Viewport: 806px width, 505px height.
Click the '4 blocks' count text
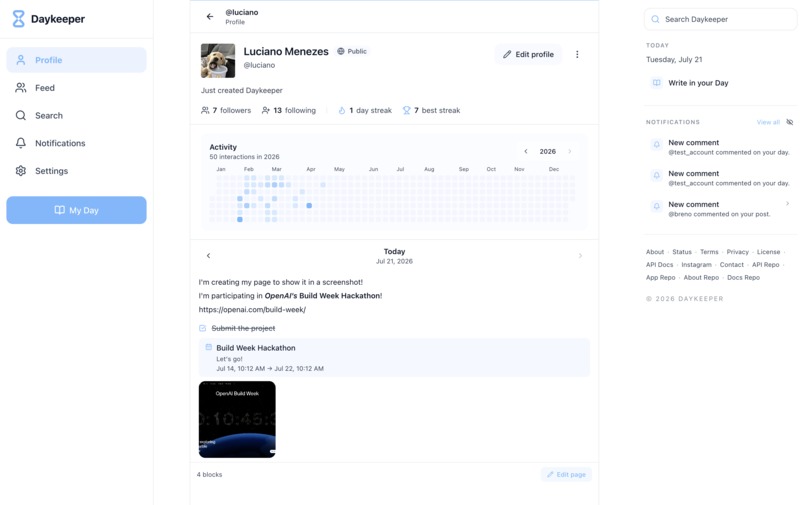point(209,475)
